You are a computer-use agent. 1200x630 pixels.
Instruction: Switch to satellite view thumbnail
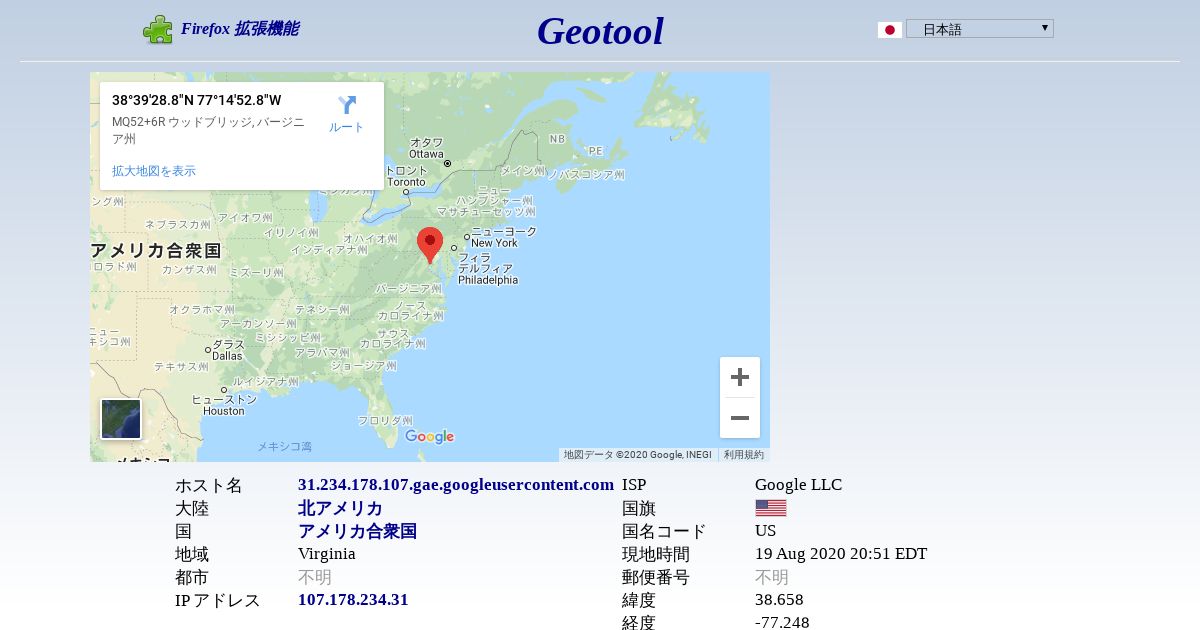[x=121, y=419]
